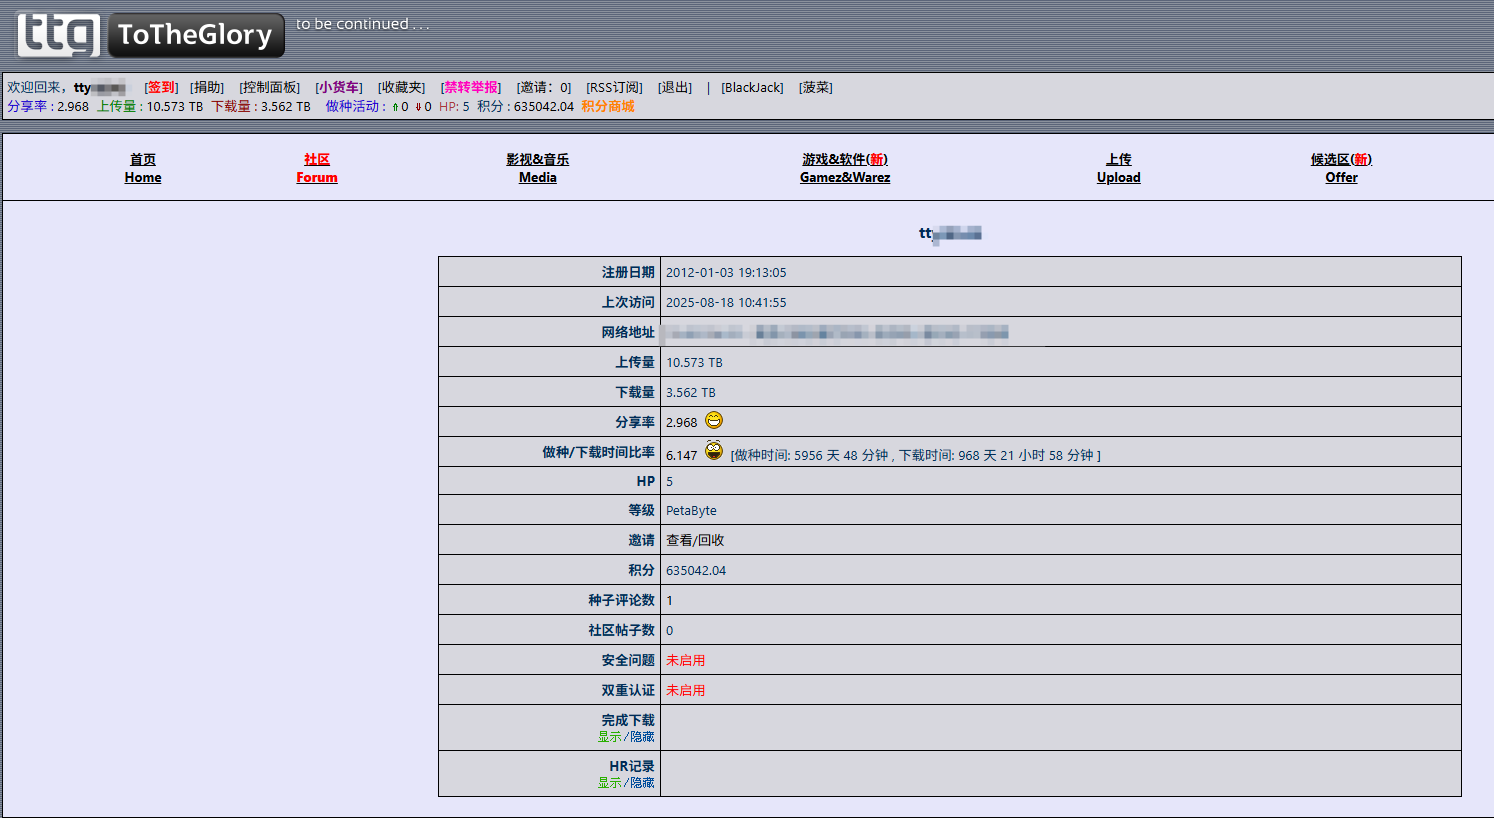
Task: Click the HP: 5 header stat
Action: pyautogui.click(x=454, y=106)
